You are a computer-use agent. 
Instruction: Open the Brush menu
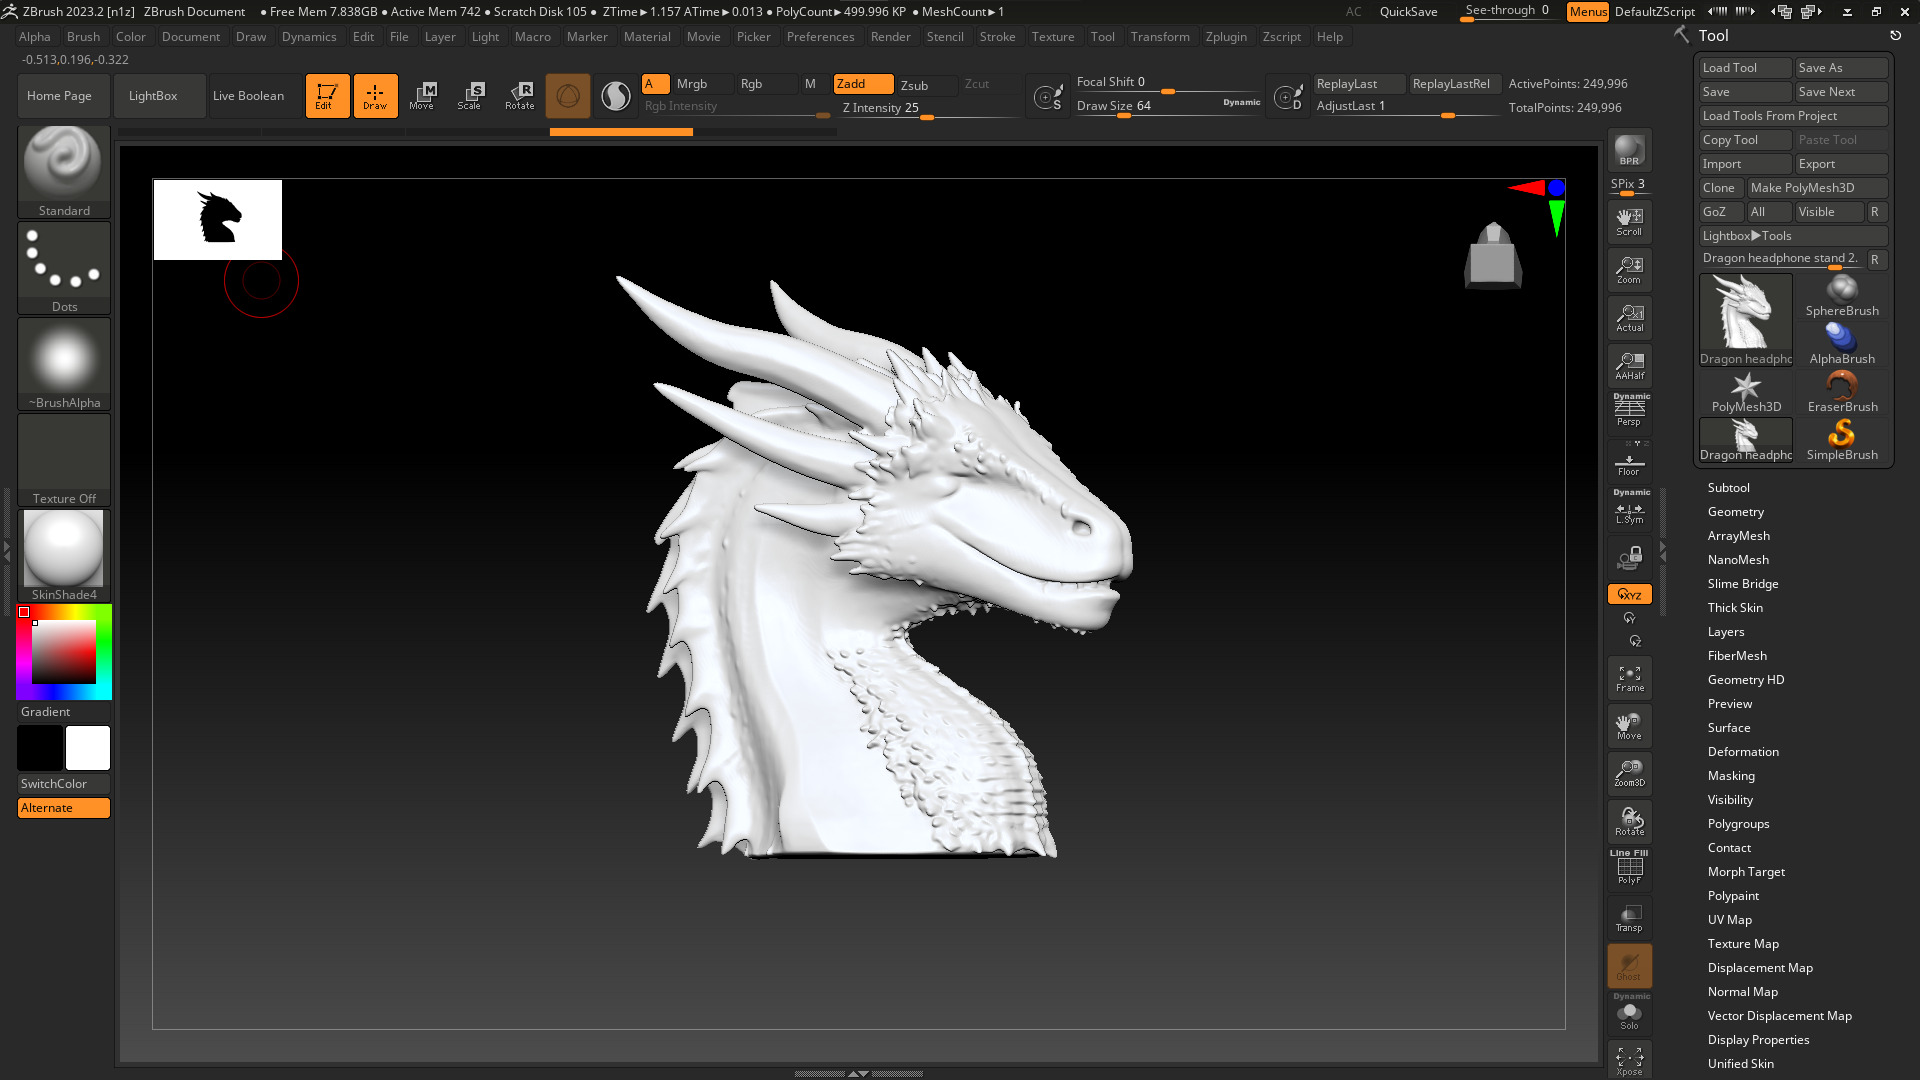pyautogui.click(x=83, y=37)
